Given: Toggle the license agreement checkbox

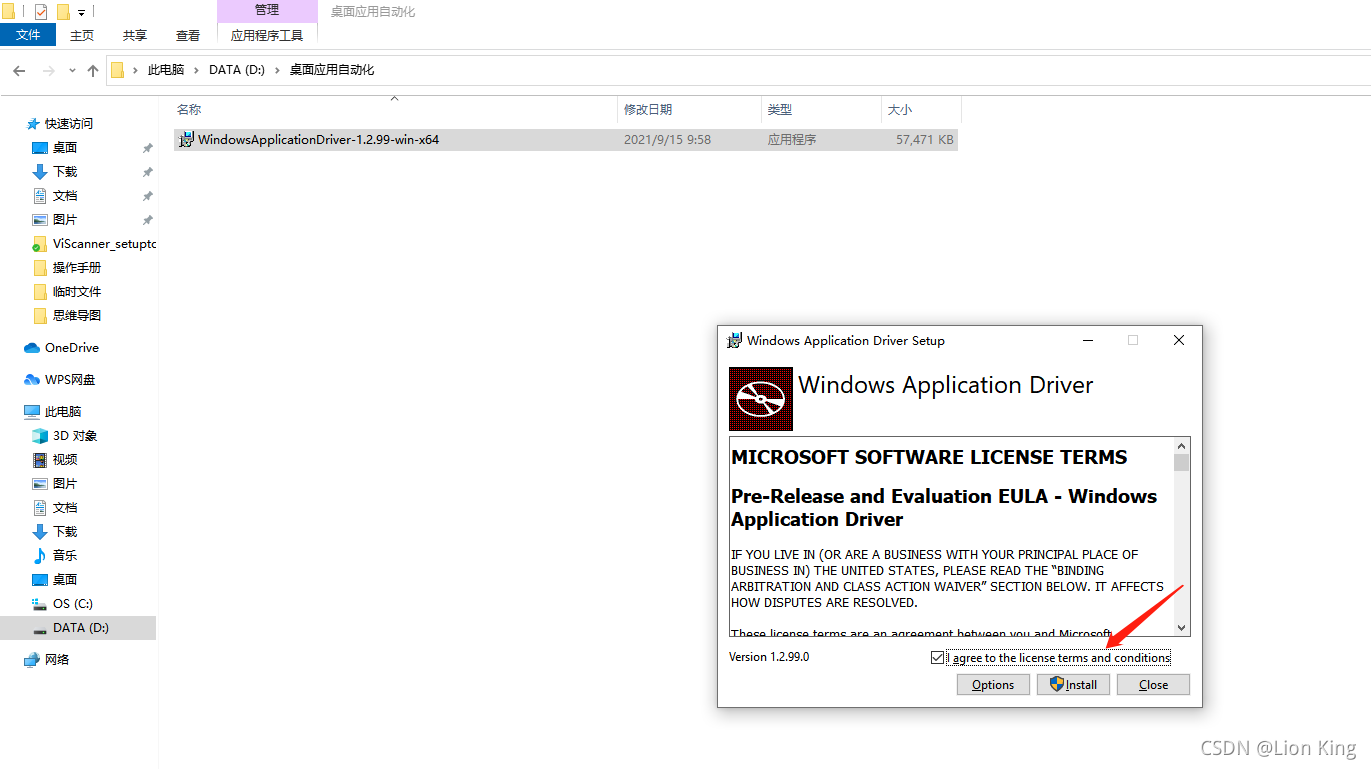Looking at the screenshot, I should [x=937, y=658].
